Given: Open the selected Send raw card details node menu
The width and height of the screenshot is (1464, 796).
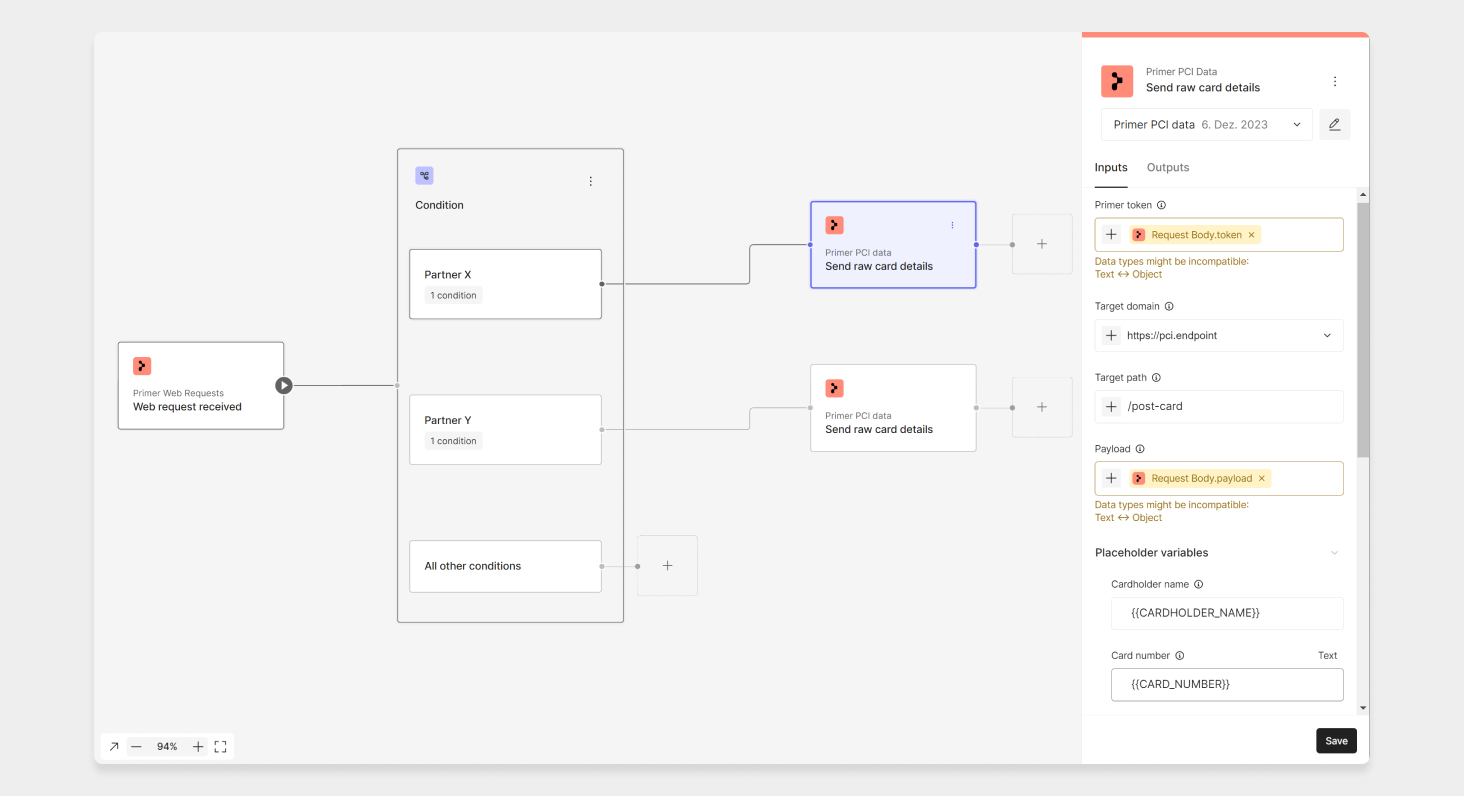Looking at the screenshot, I should pyautogui.click(x=952, y=225).
